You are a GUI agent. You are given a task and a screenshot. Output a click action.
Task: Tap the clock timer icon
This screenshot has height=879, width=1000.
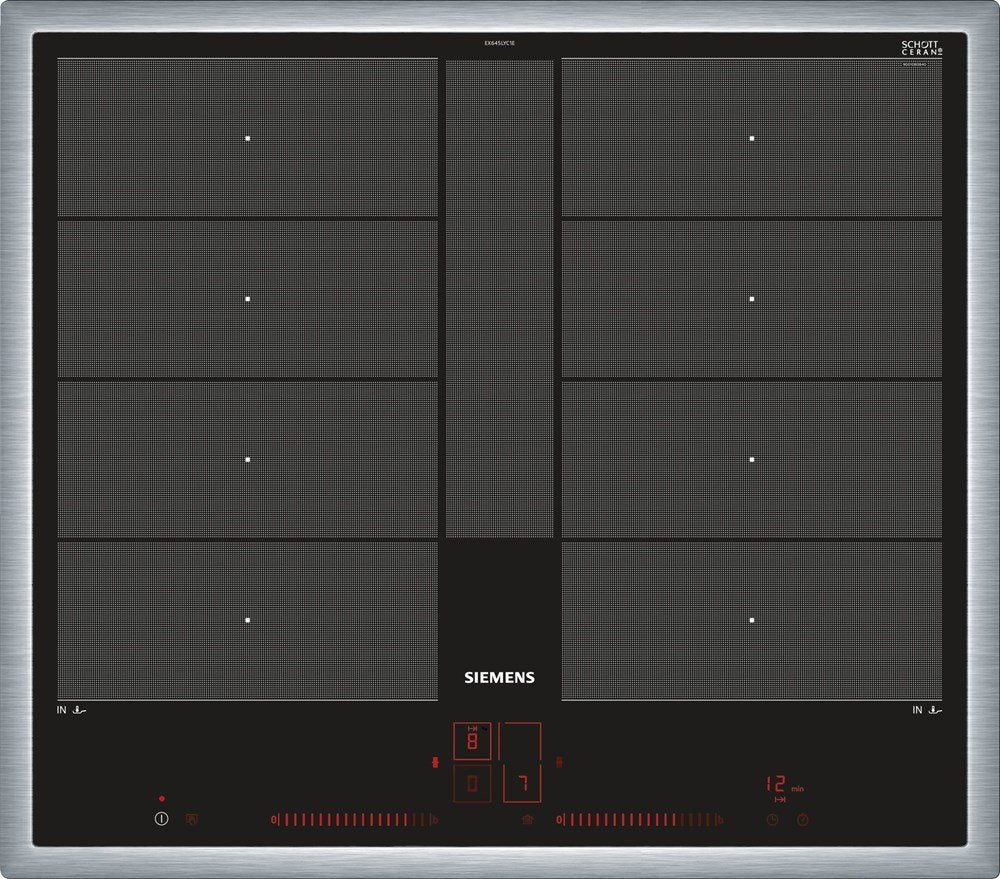[x=772, y=820]
